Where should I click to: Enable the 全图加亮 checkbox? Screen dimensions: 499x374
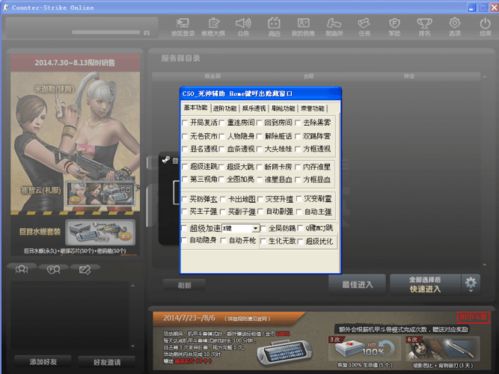pos(222,179)
